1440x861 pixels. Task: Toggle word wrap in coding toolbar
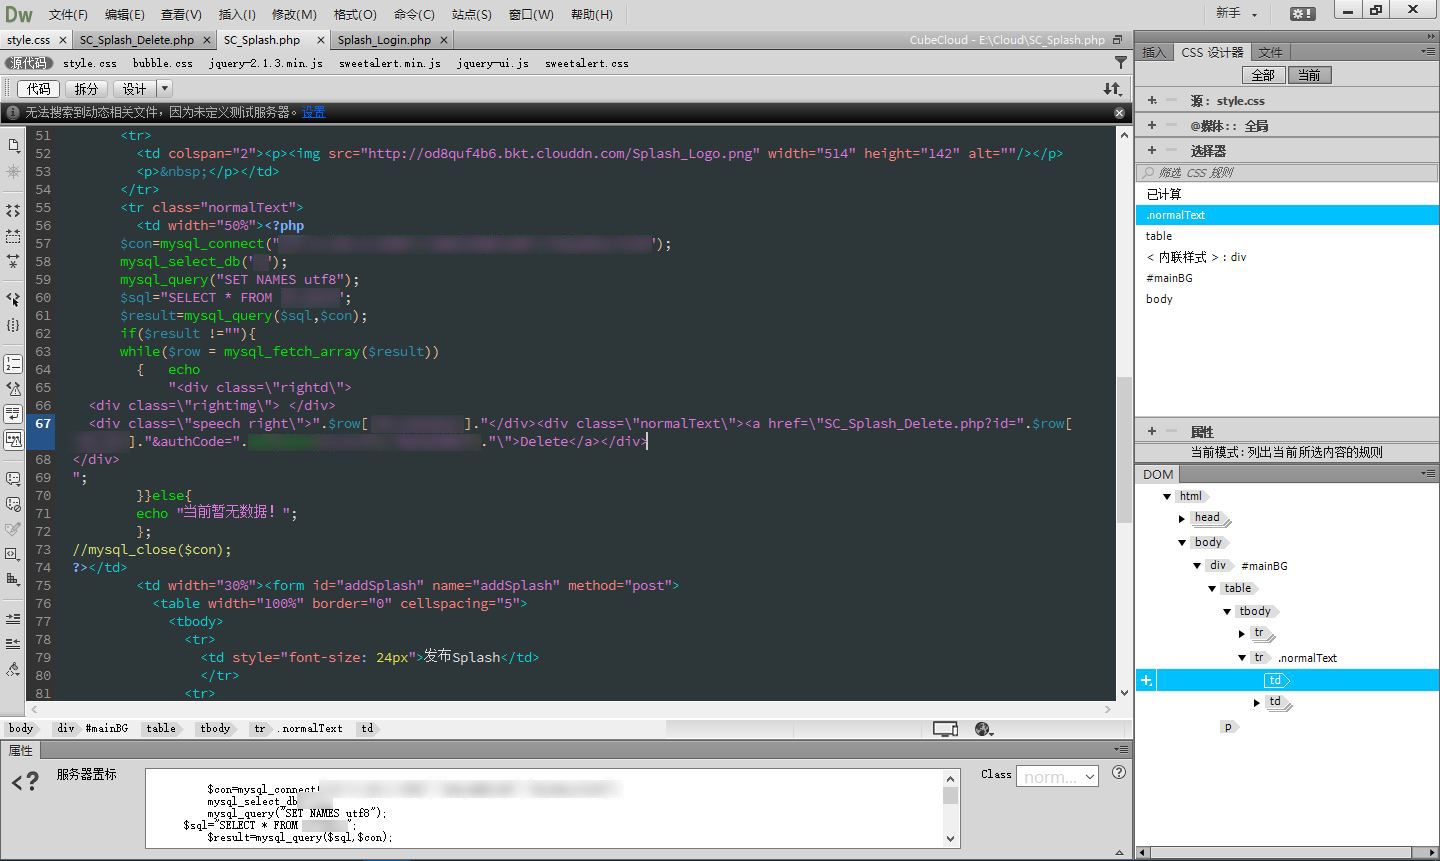pos(13,414)
